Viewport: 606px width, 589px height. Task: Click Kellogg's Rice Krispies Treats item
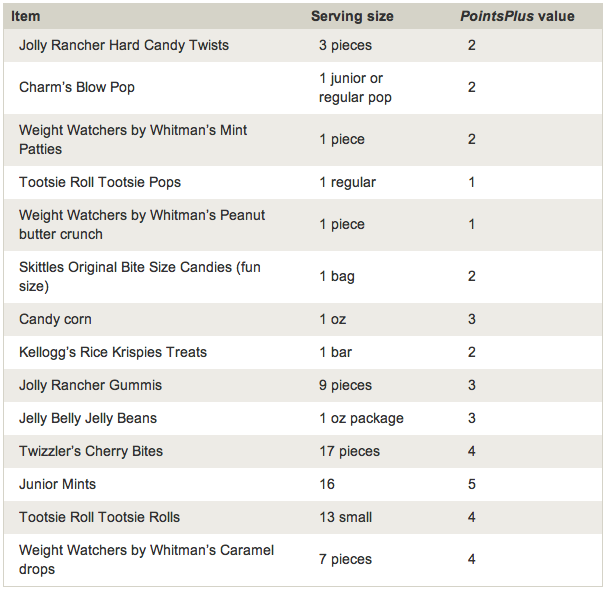113,352
